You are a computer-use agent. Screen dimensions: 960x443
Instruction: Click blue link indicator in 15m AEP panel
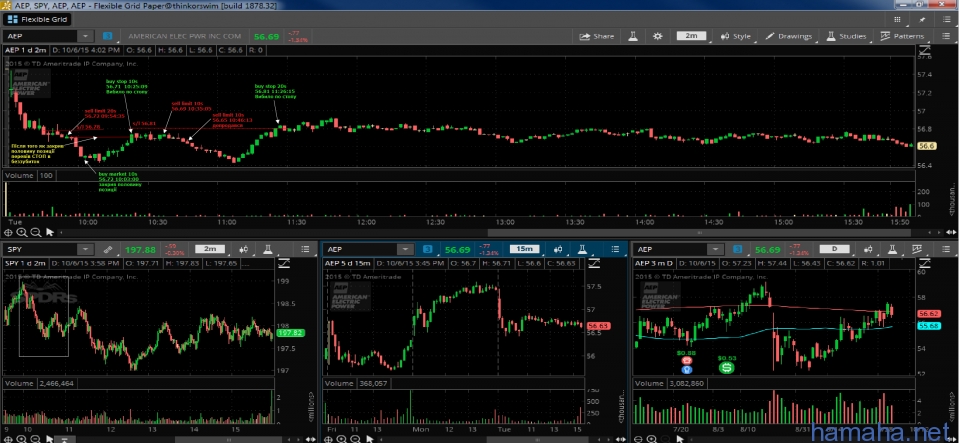427,250
